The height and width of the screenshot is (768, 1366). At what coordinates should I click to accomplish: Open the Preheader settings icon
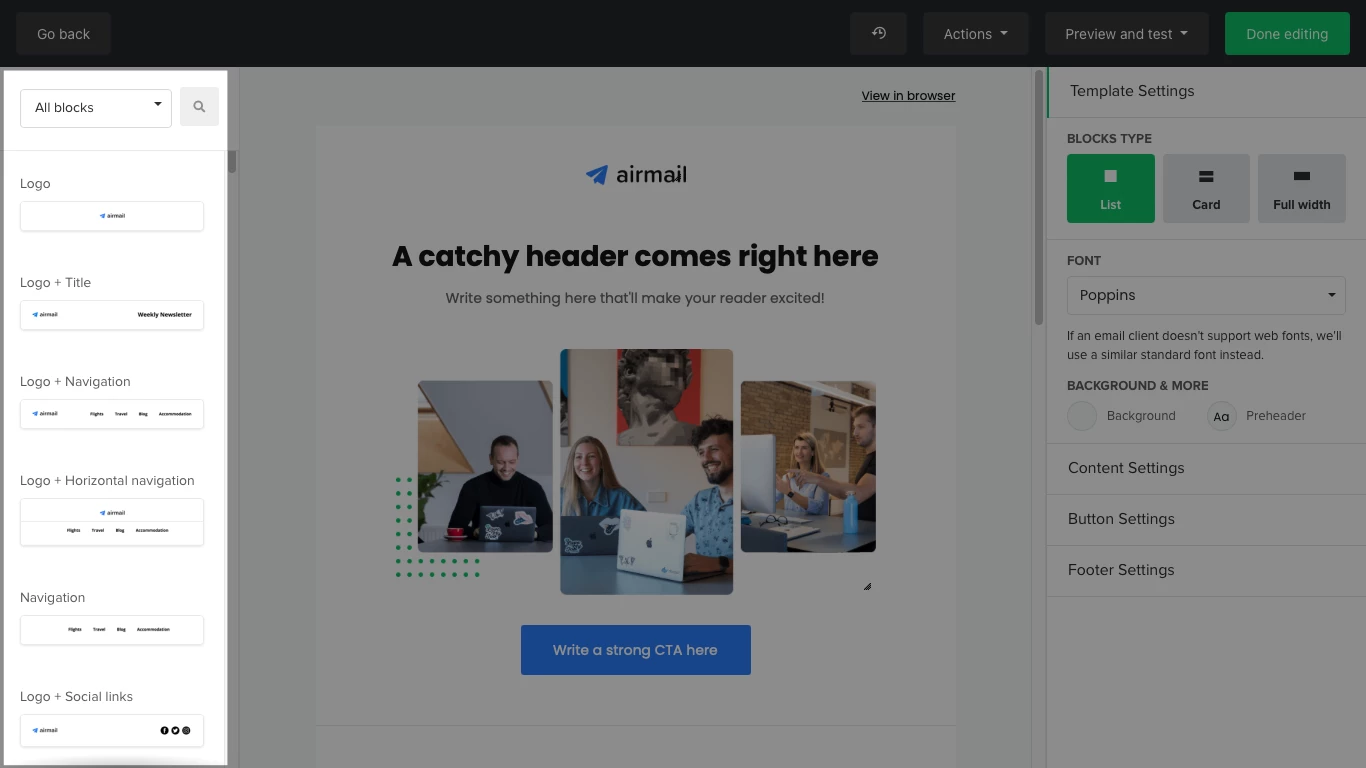point(1221,416)
